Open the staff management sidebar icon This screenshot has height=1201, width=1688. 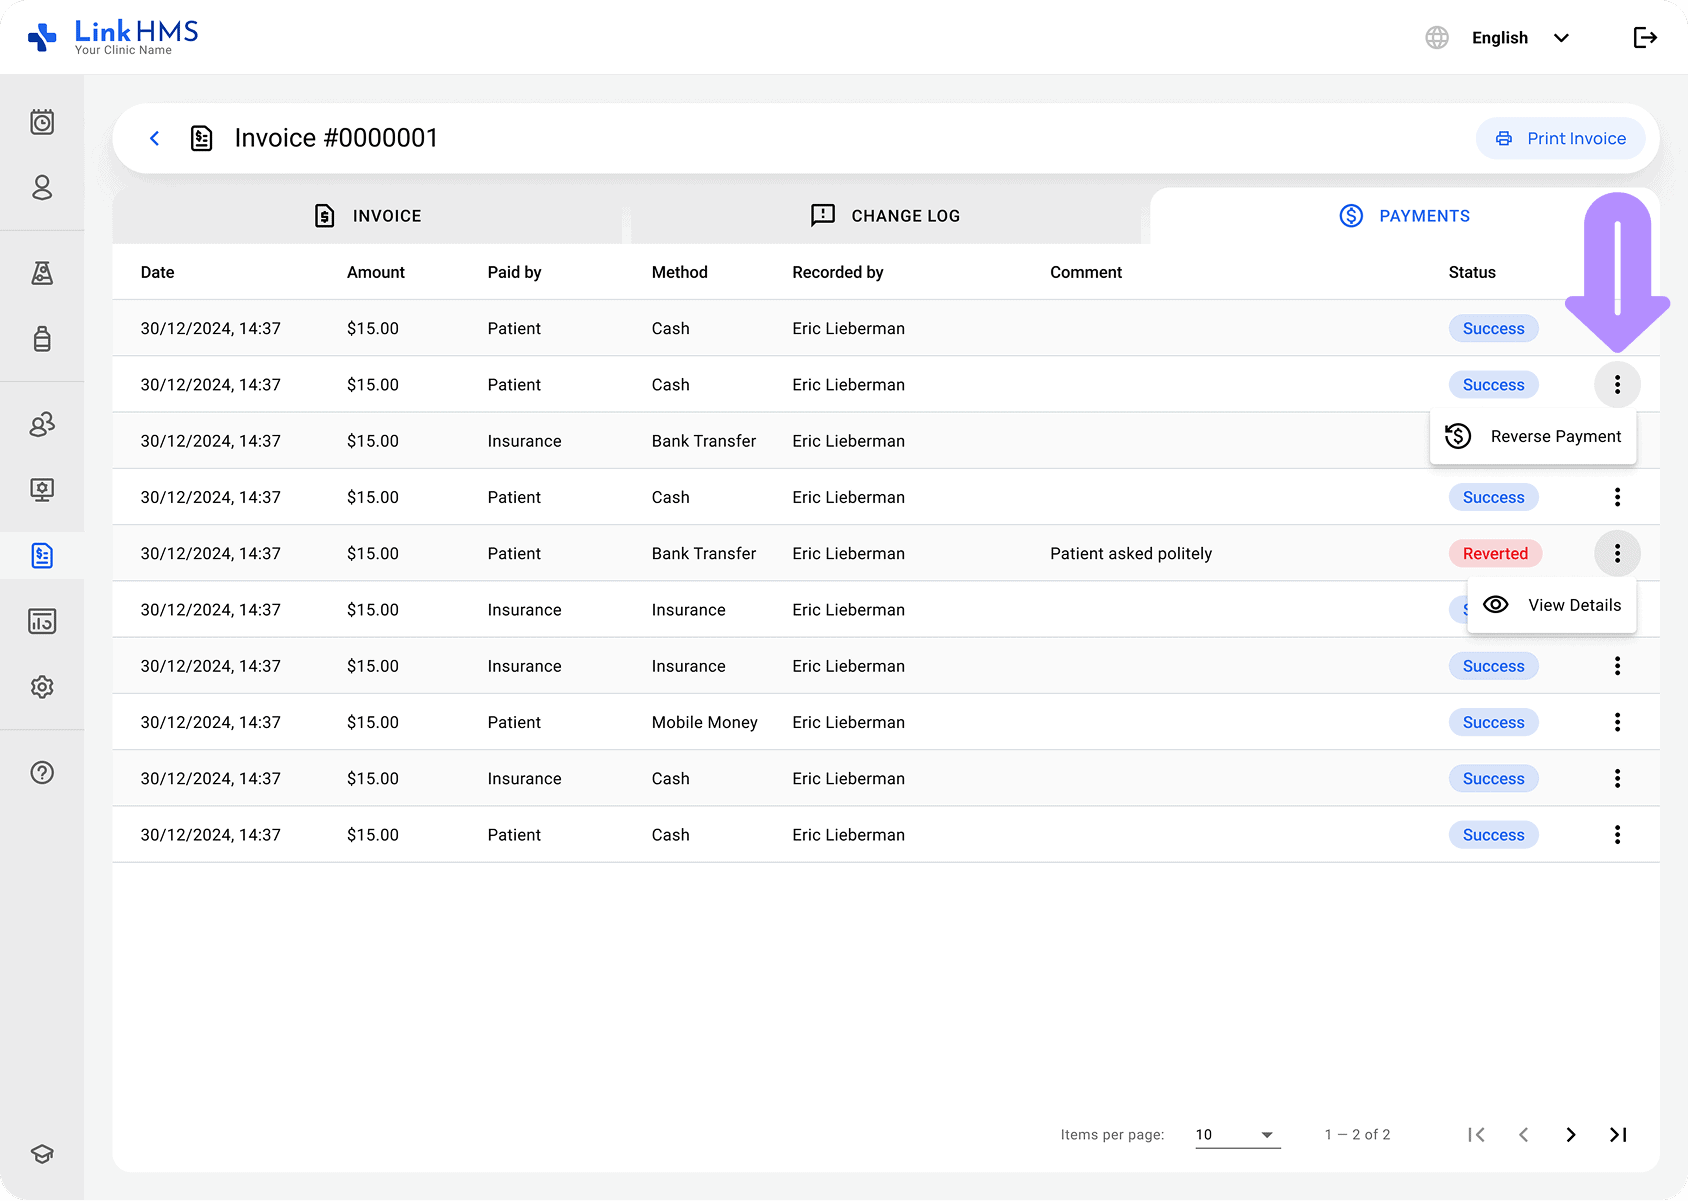pyautogui.click(x=42, y=424)
